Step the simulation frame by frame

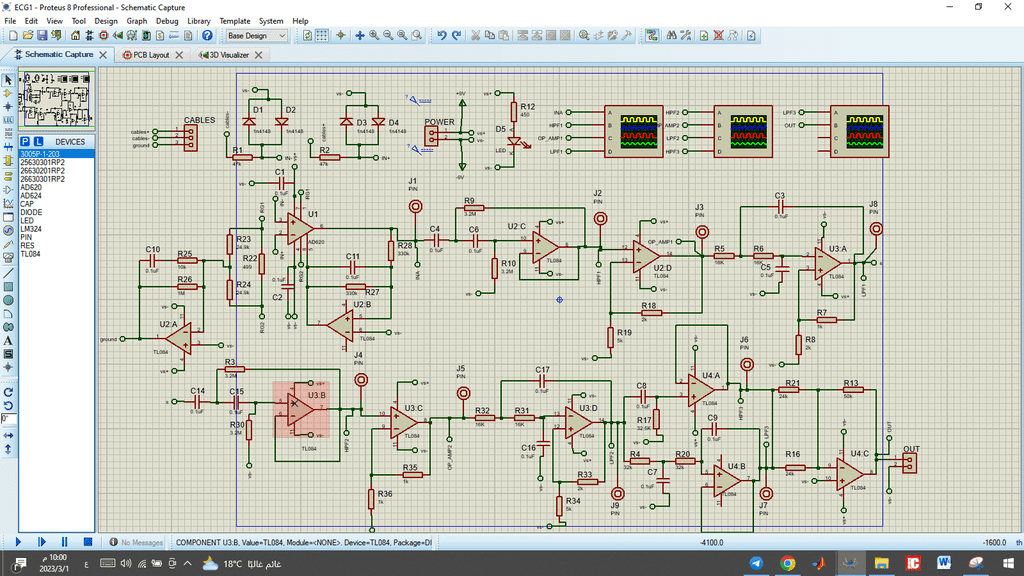pyautogui.click(x=42, y=542)
